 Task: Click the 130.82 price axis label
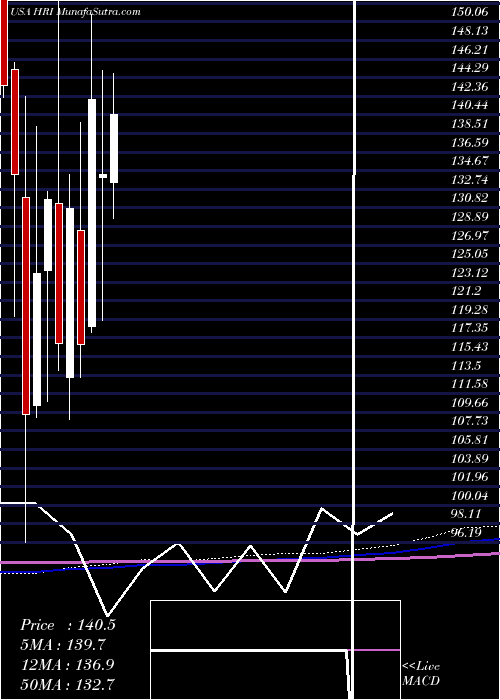point(469,198)
